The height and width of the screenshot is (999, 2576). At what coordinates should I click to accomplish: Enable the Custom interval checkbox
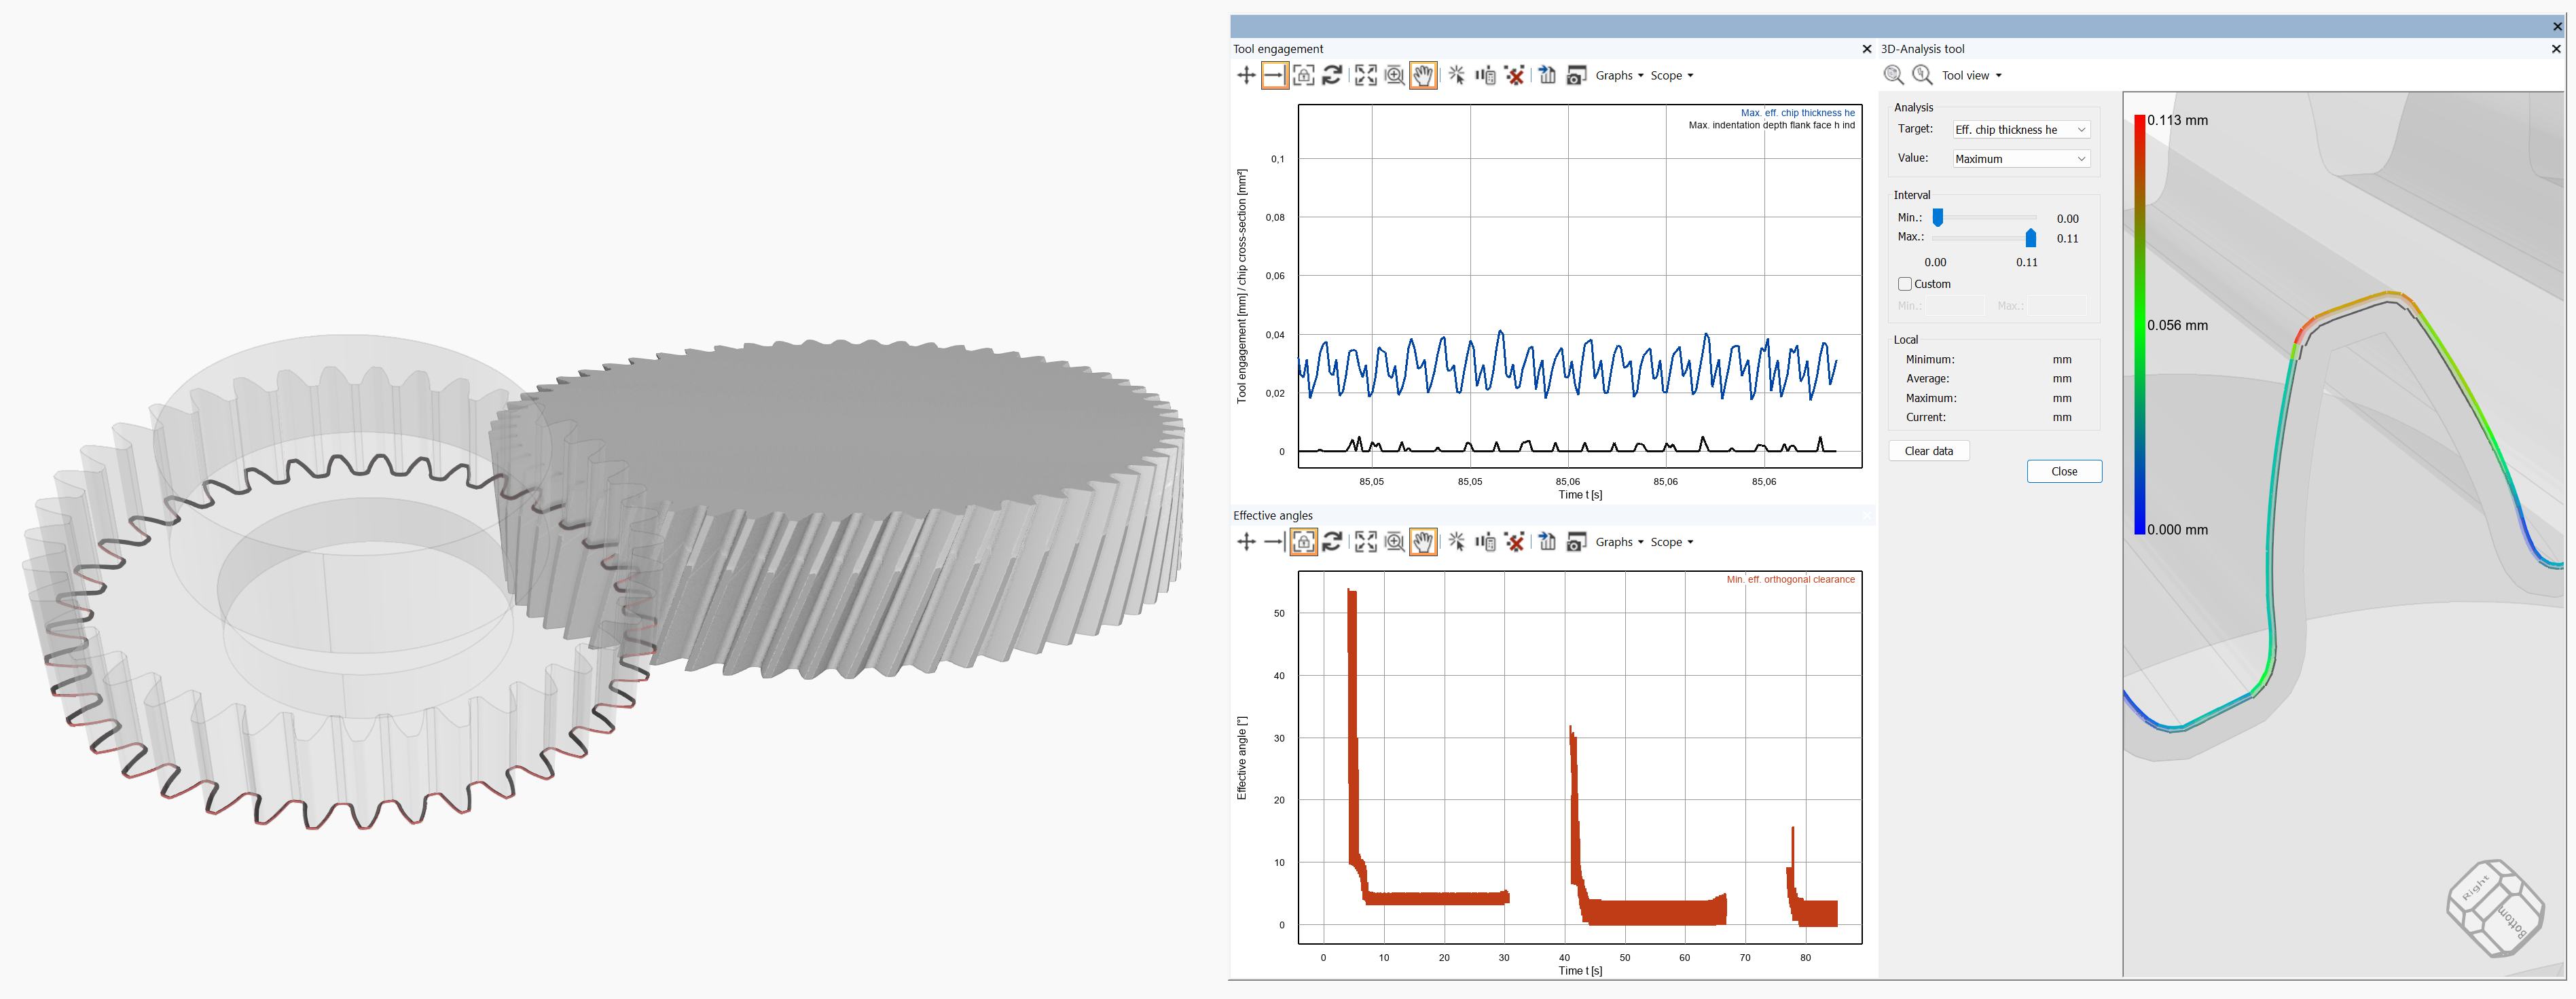[x=1905, y=284]
